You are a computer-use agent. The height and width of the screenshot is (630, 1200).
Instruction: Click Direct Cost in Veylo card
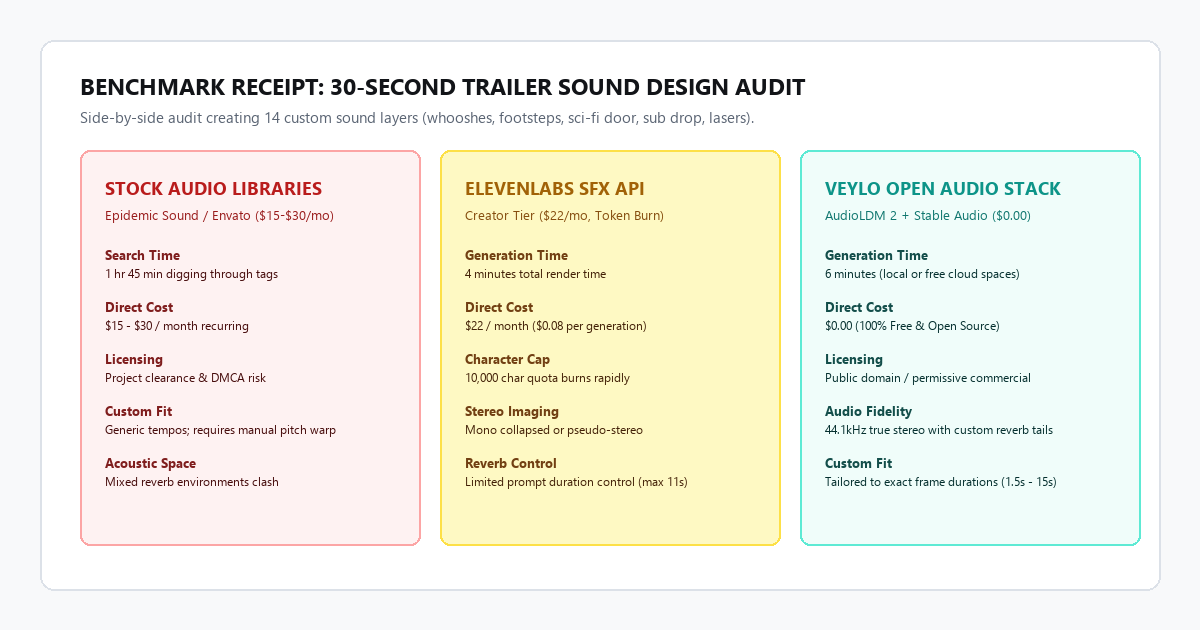pos(859,307)
